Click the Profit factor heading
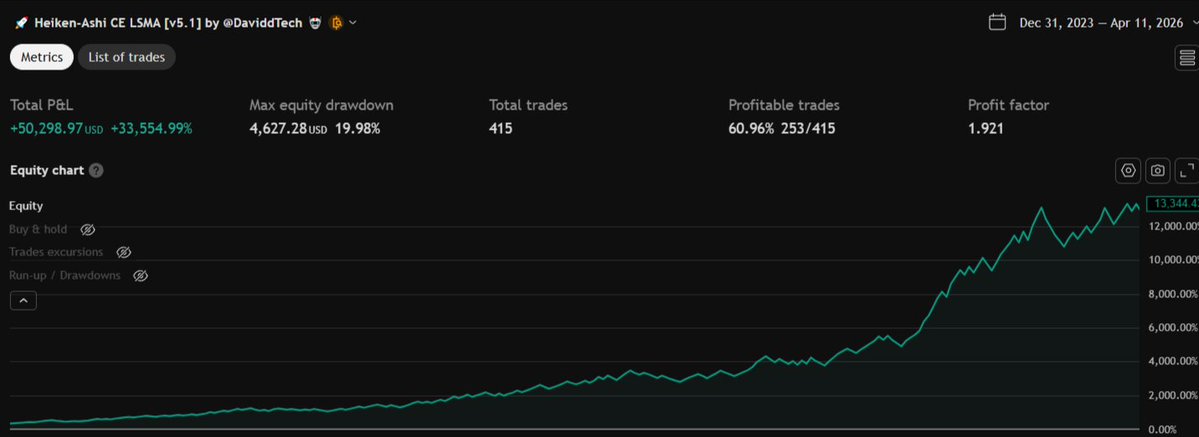This screenshot has width=1199, height=437. pyautogui.click(x=1009, y=106)
